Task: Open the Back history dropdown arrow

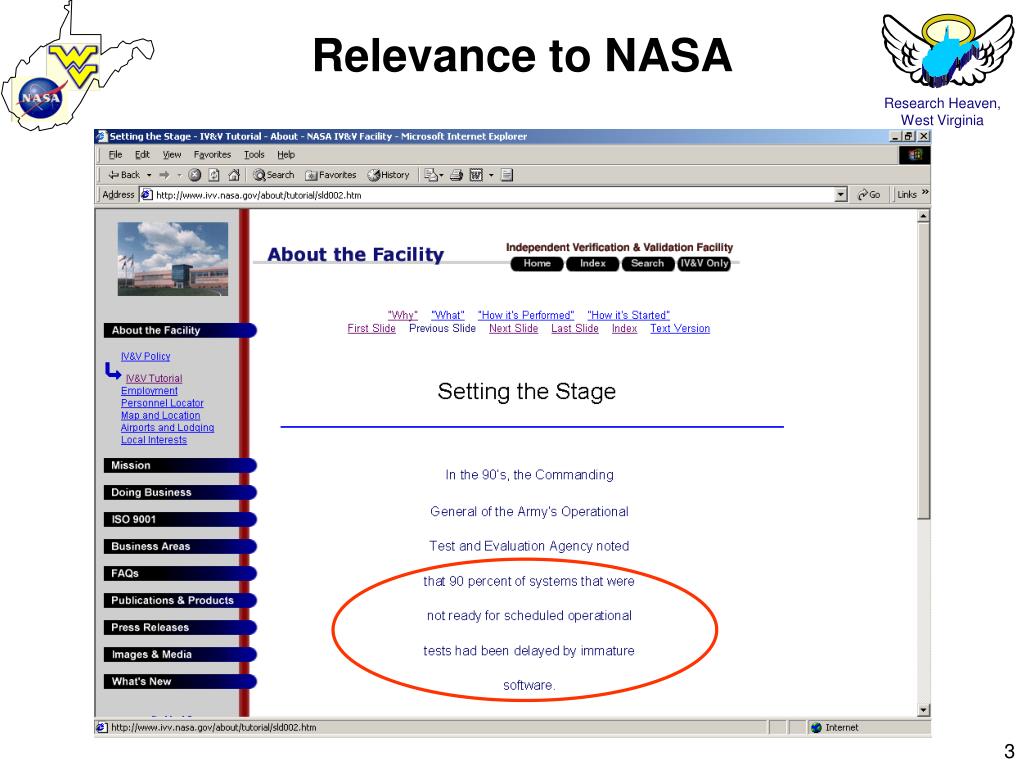Action: (149, 175)
